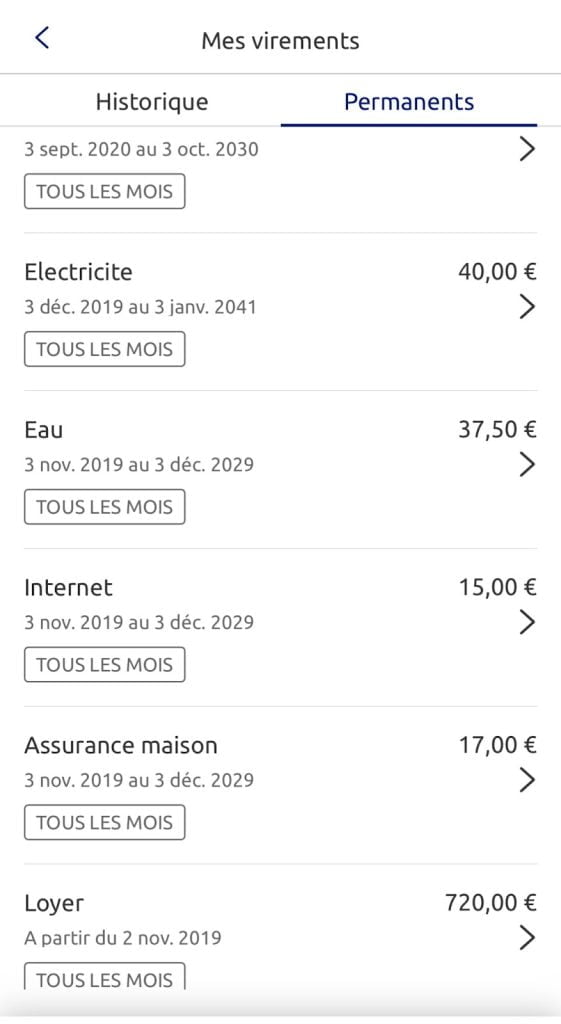This screenshot has width=561, height=1024.
Task: Open chevron beside the 3 sept. 2020 transfer
Action: click(526, 149)
